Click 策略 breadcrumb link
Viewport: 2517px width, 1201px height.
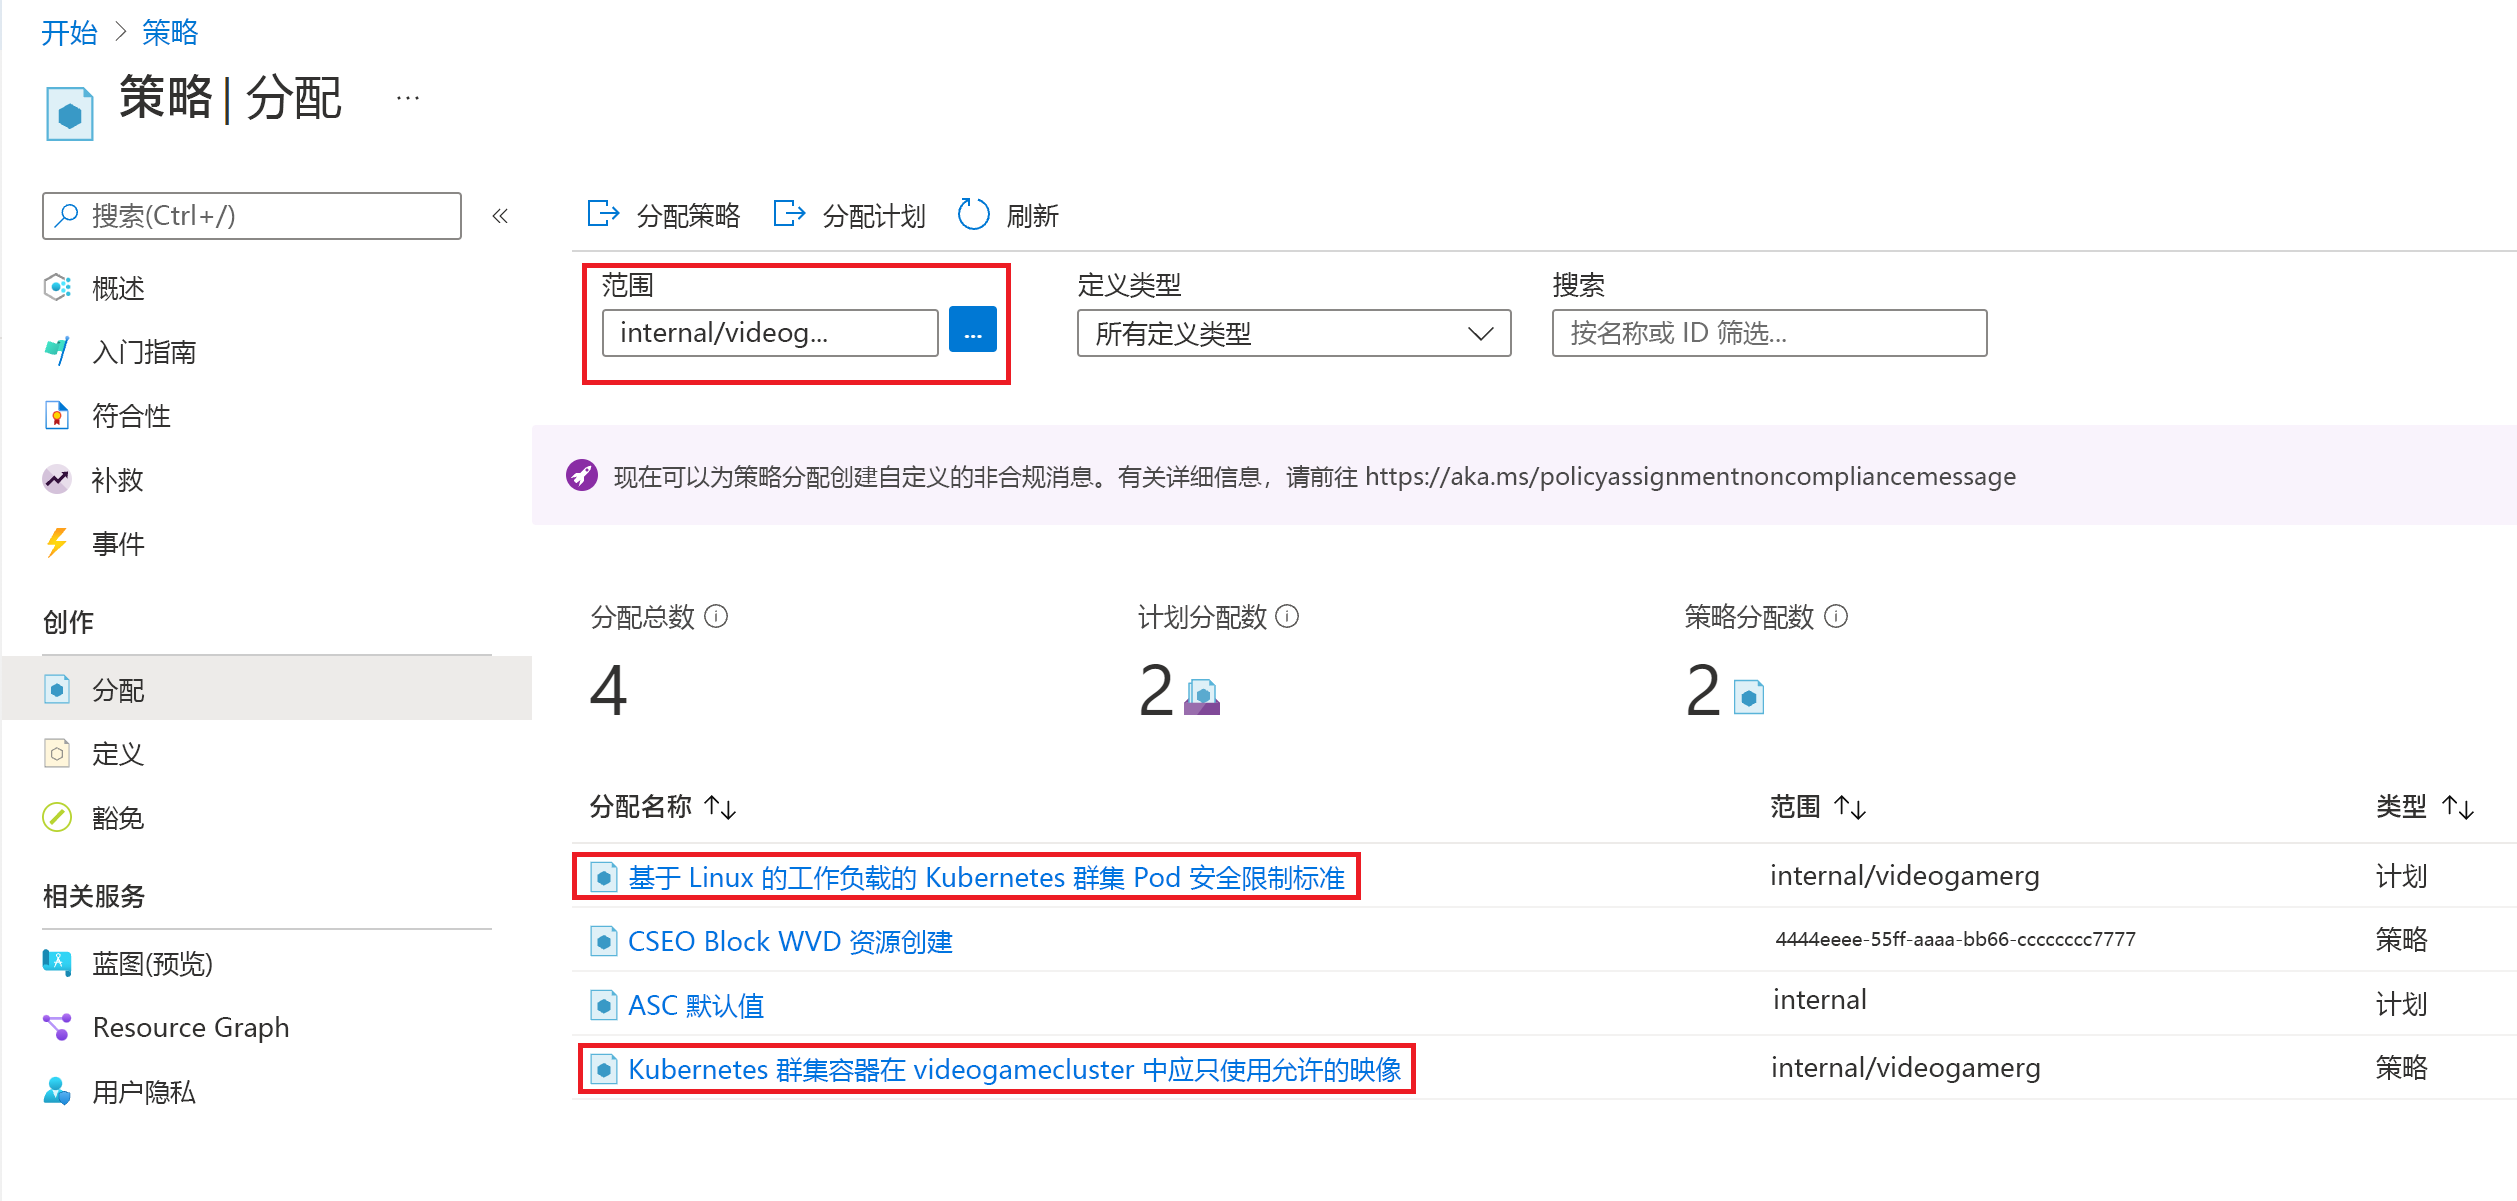click(170, 33)
